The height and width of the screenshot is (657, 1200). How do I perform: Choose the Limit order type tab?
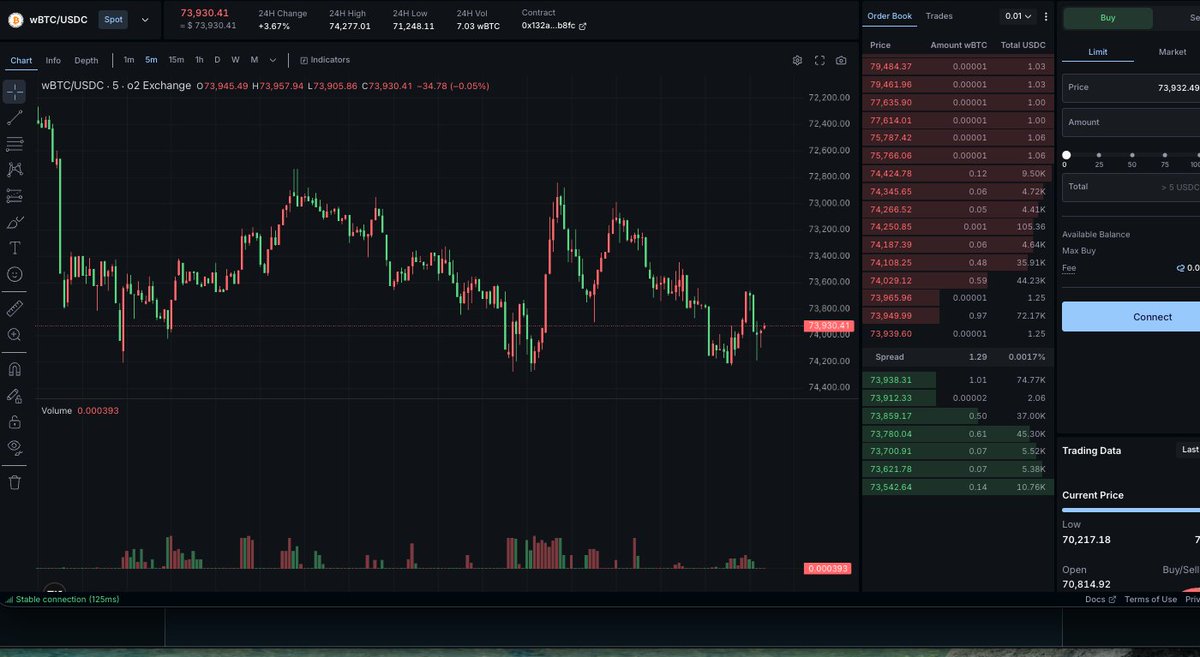point(1098,52)
